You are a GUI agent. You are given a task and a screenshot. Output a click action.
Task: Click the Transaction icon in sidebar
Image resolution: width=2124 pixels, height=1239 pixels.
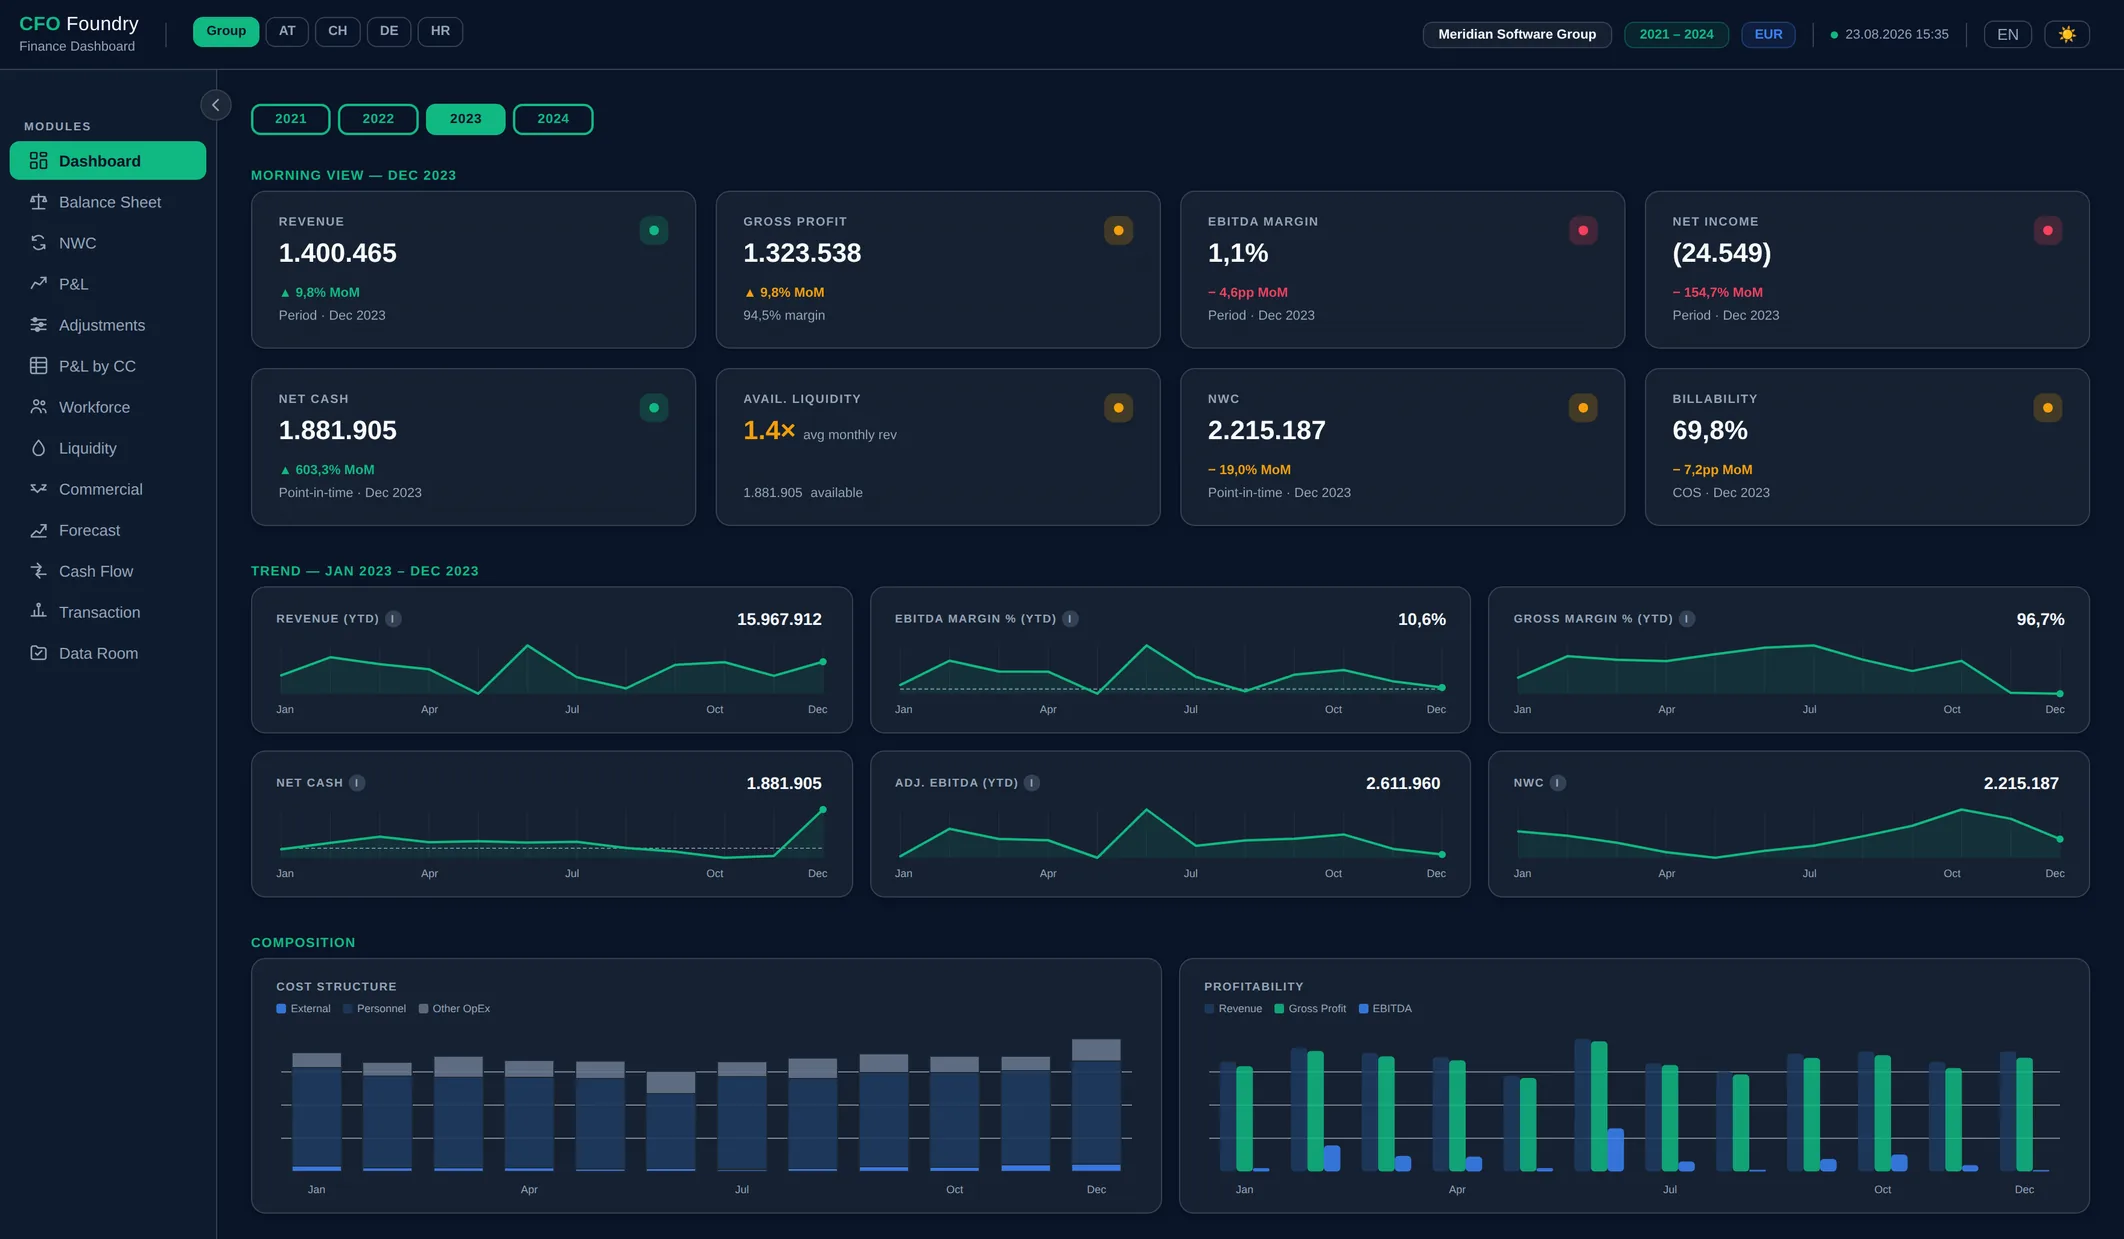(38, 612)
